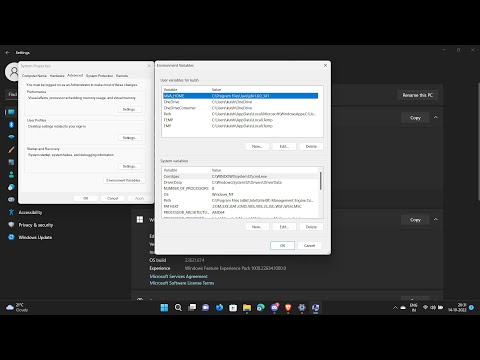Screen dimensions: 480x360
Task: Open taskbar Search magnifier icon
Action: tap(178, 307)
